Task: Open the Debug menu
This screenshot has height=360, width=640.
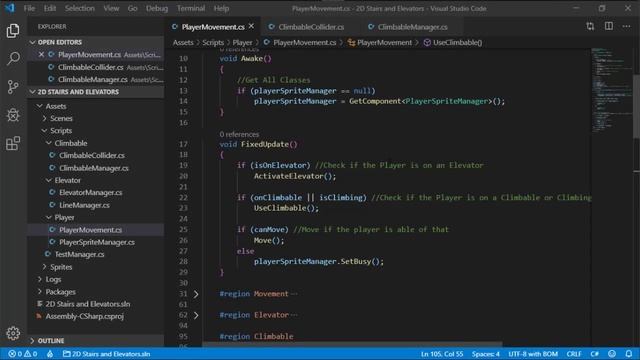Action: pos(157,8)
